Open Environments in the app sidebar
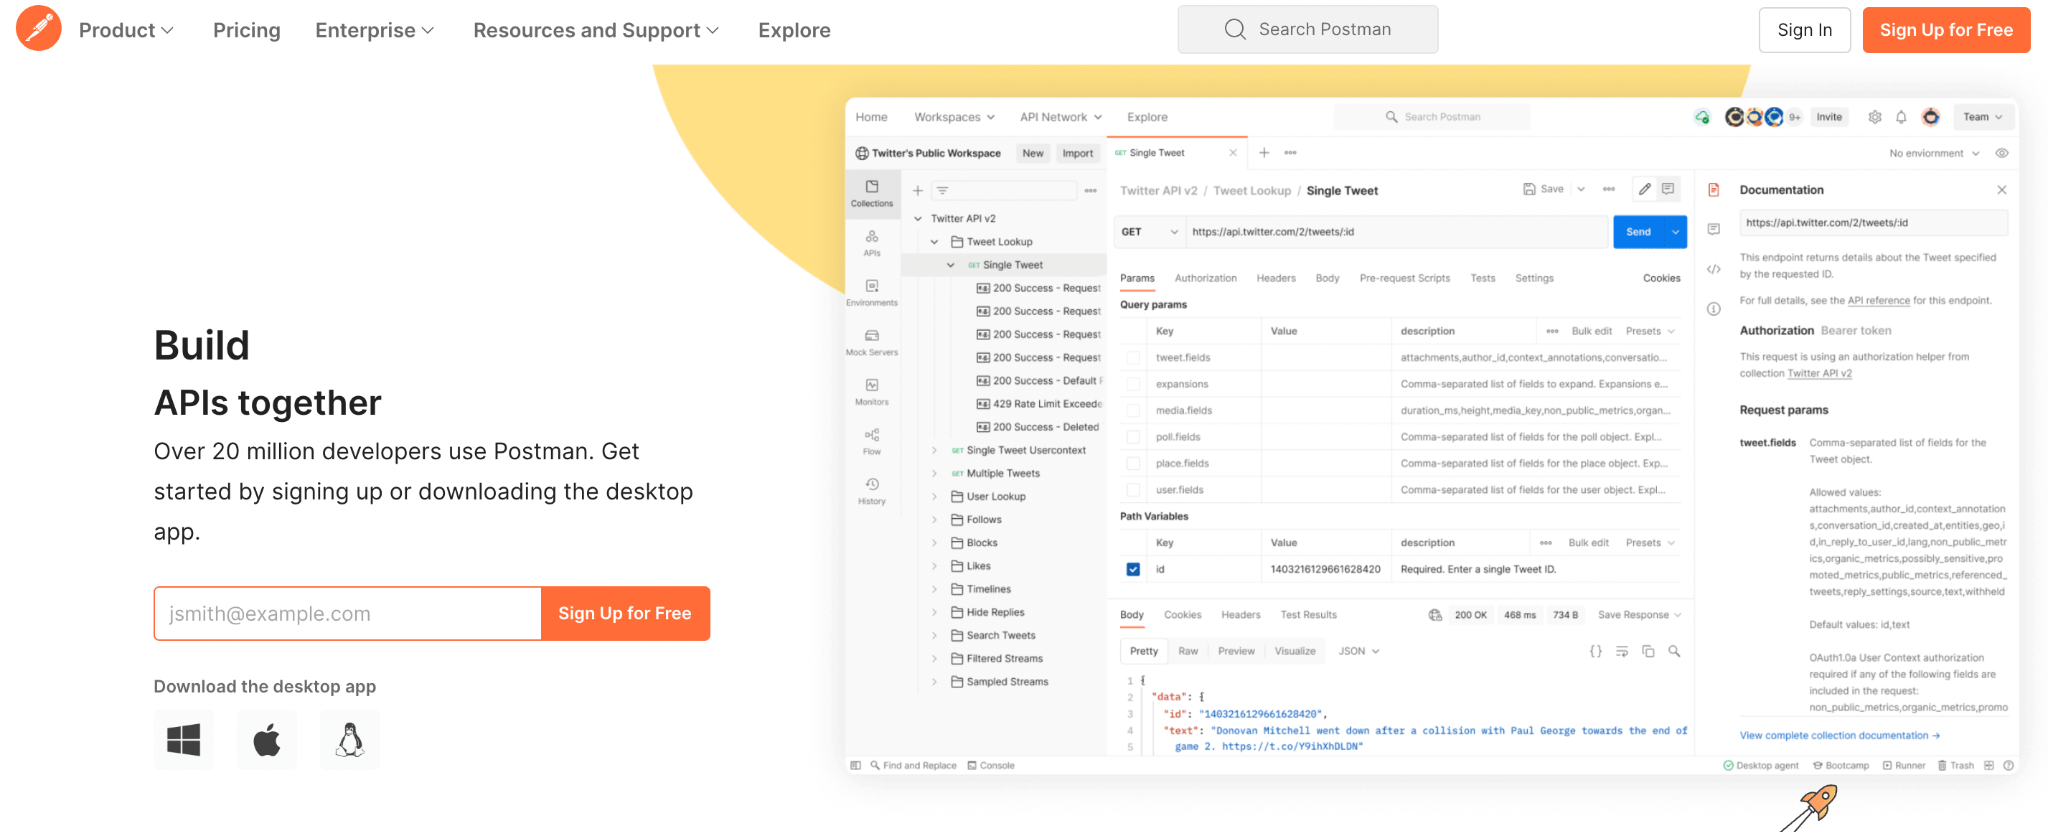Screen dimensions: 2048x832 click(872, 293)
